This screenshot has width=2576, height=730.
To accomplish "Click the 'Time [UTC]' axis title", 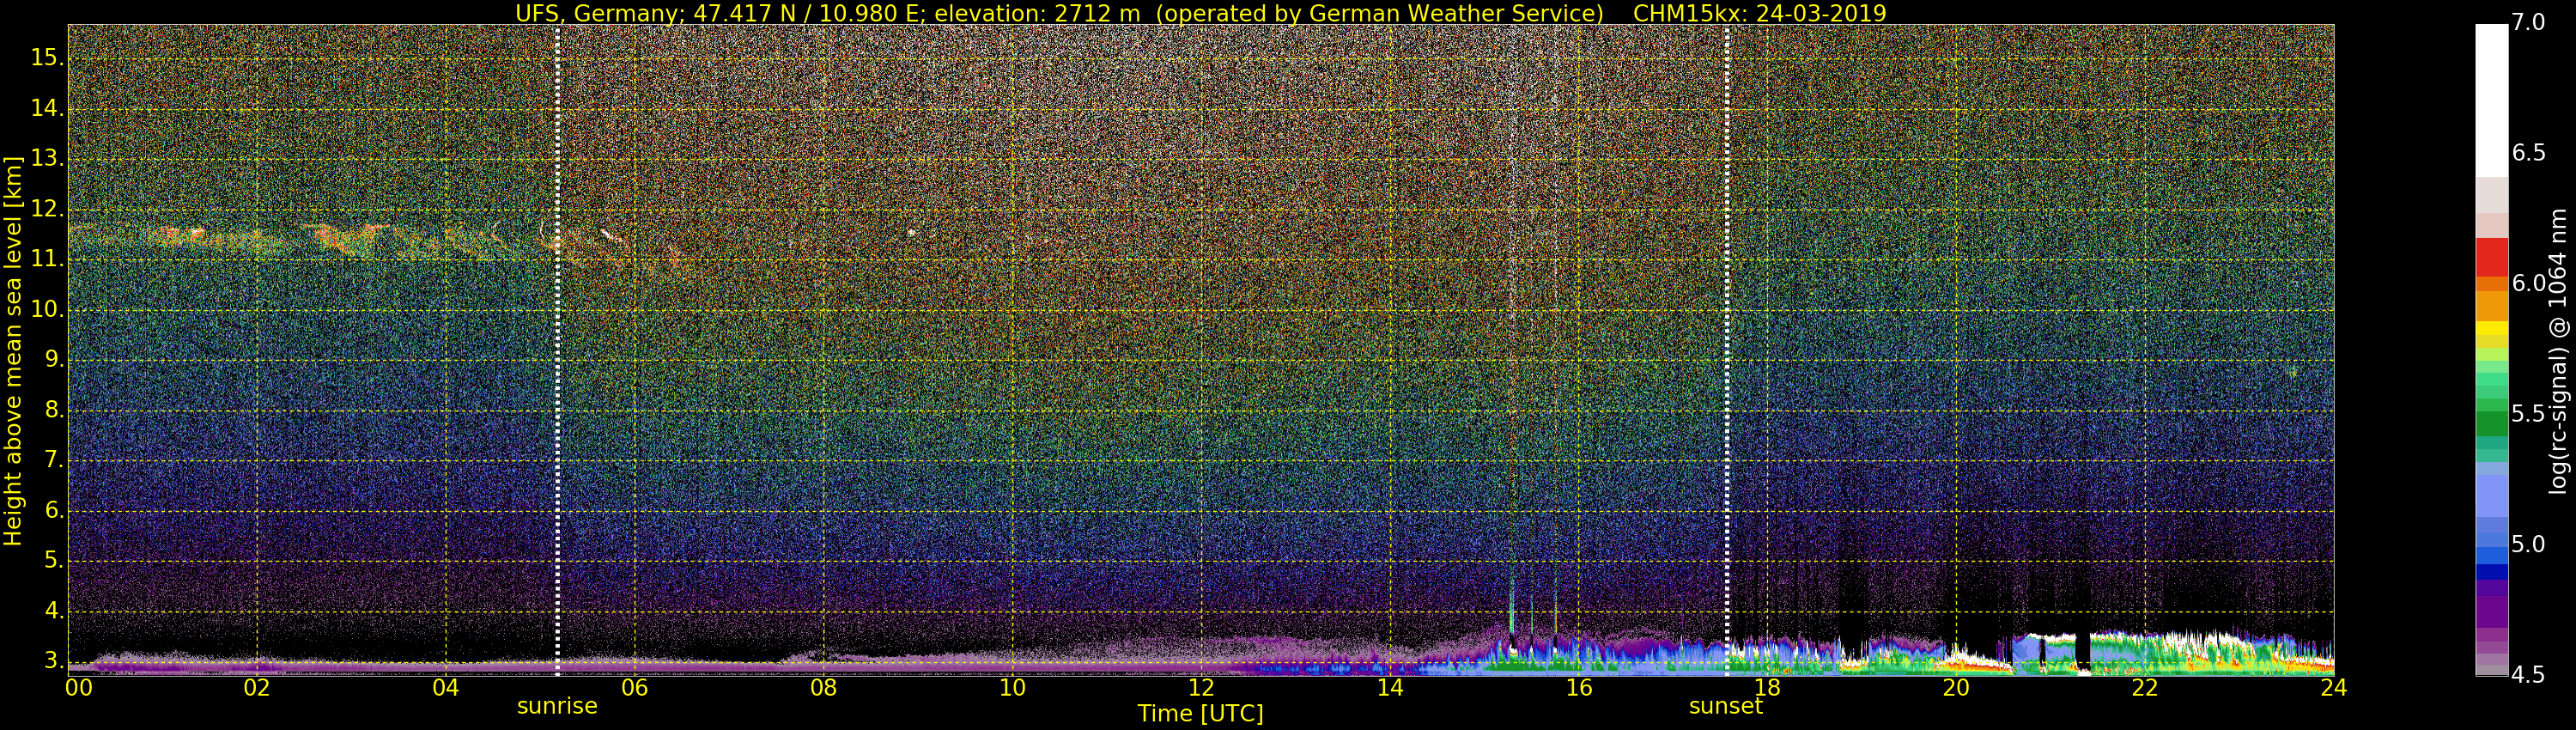I will pyautogui.click(x=1200, y=714).
